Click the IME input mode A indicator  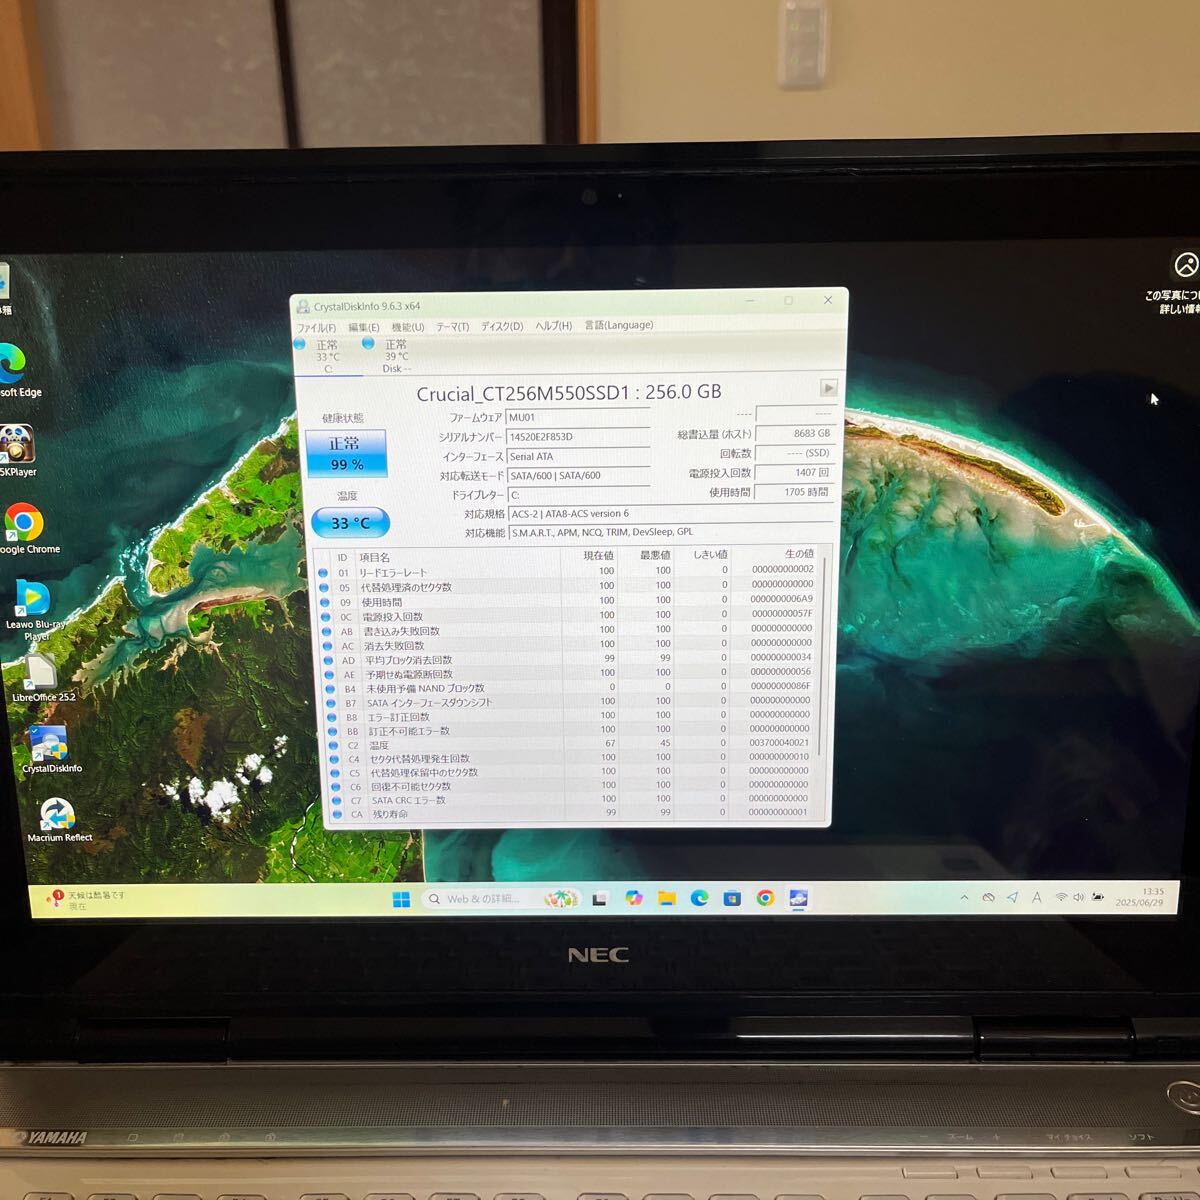1037,897
